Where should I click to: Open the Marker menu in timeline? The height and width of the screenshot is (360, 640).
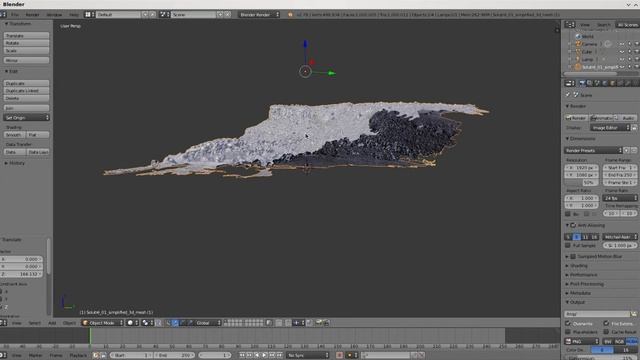36,356
